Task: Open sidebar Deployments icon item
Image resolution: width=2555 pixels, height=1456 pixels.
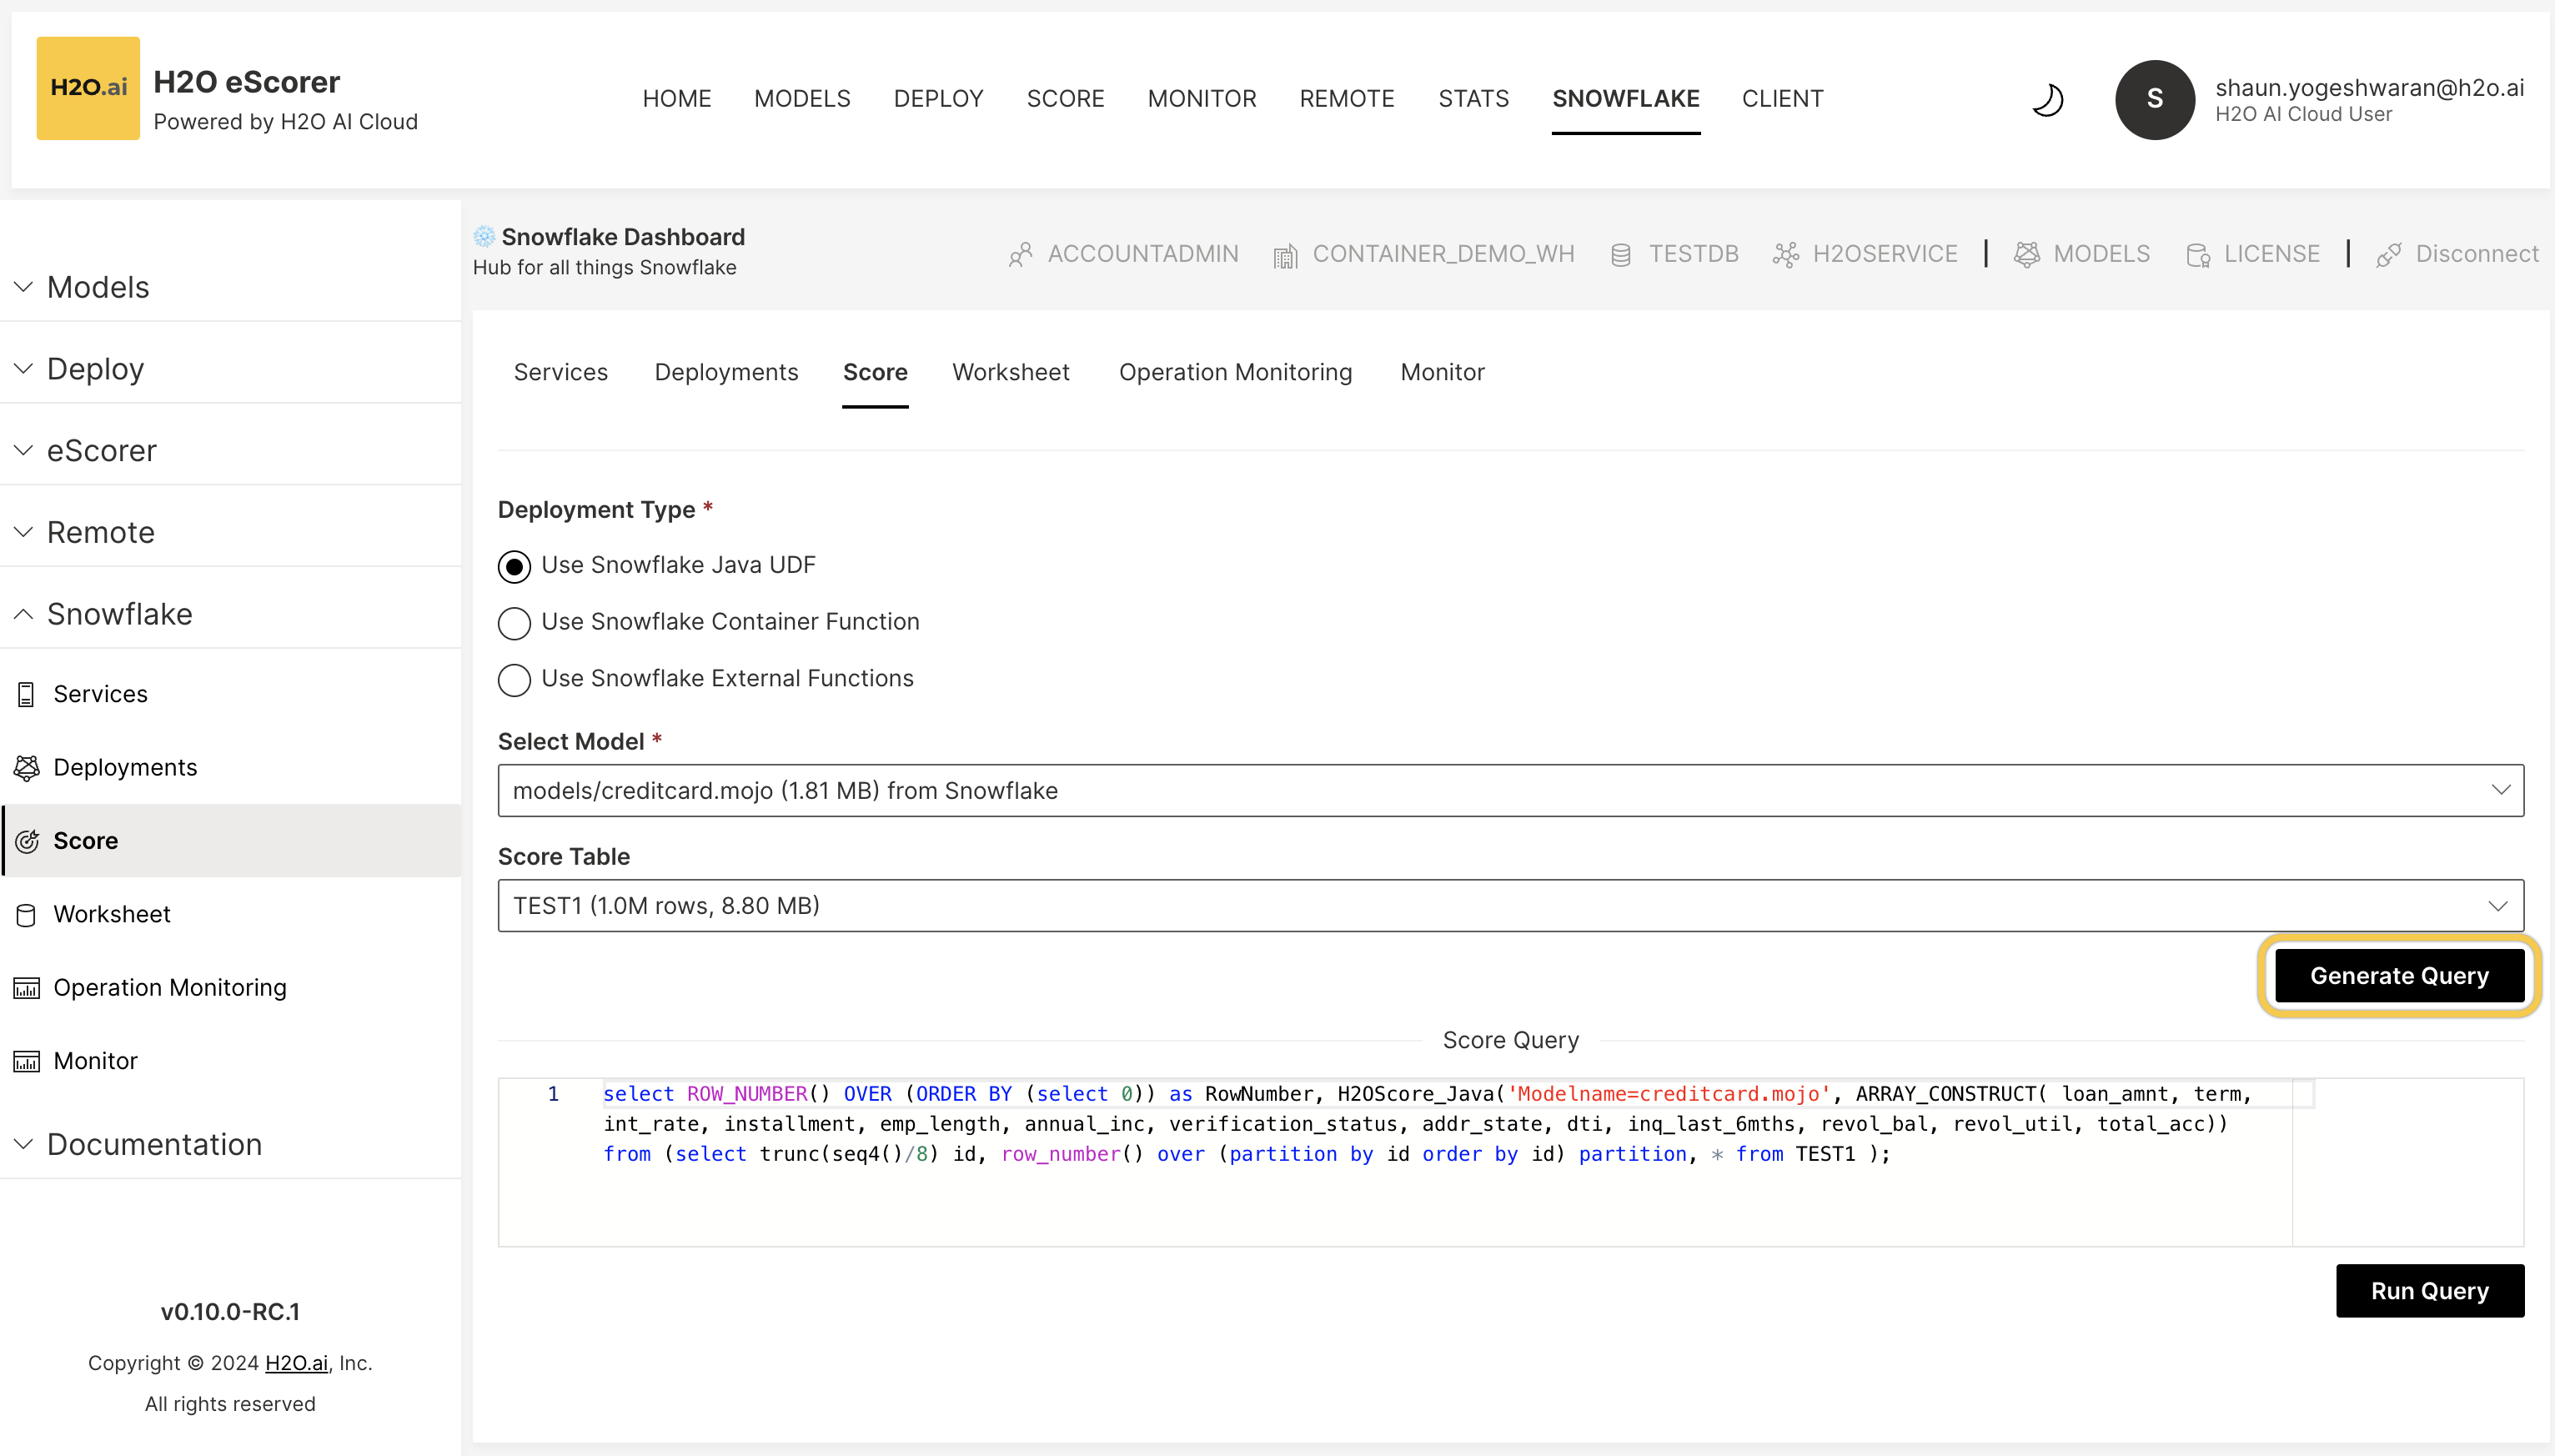Action: [27, 767]
